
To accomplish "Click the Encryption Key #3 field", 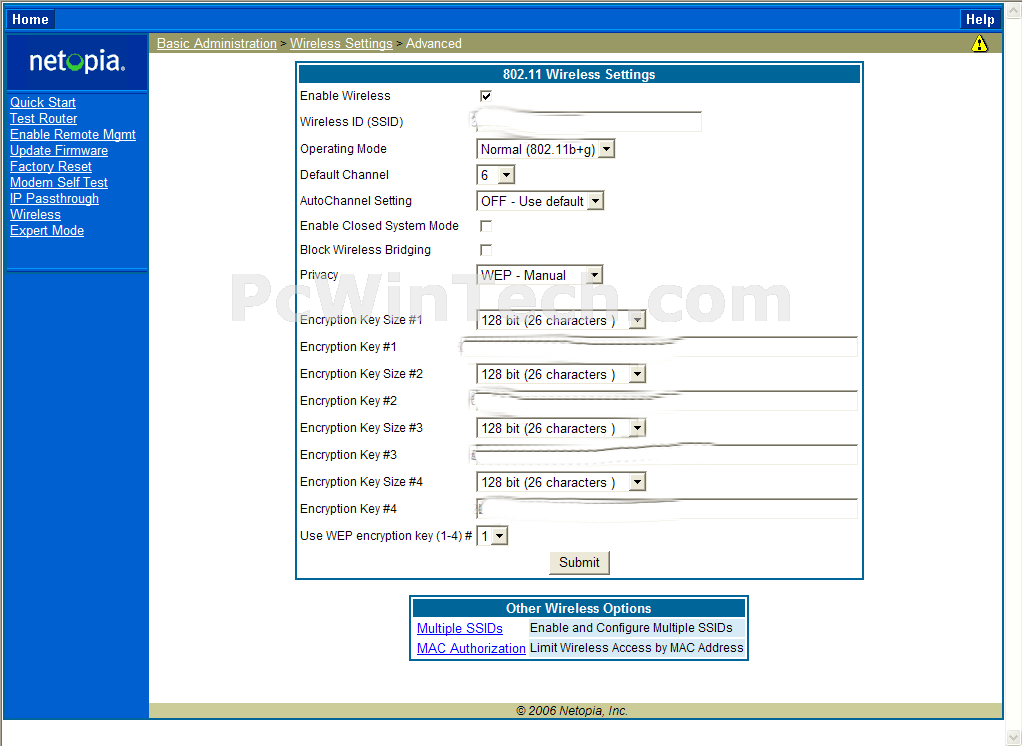I will (x=667, y=455).
